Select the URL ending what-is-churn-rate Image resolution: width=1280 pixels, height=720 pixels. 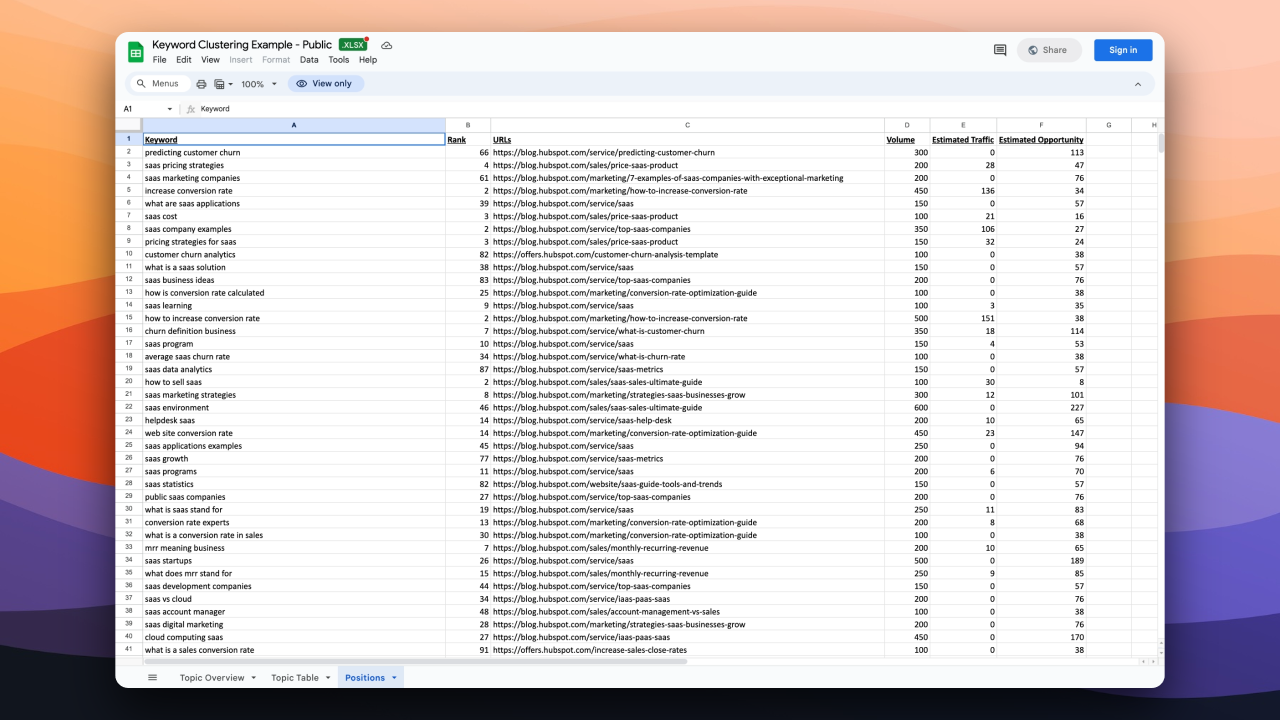click(688, 357)
